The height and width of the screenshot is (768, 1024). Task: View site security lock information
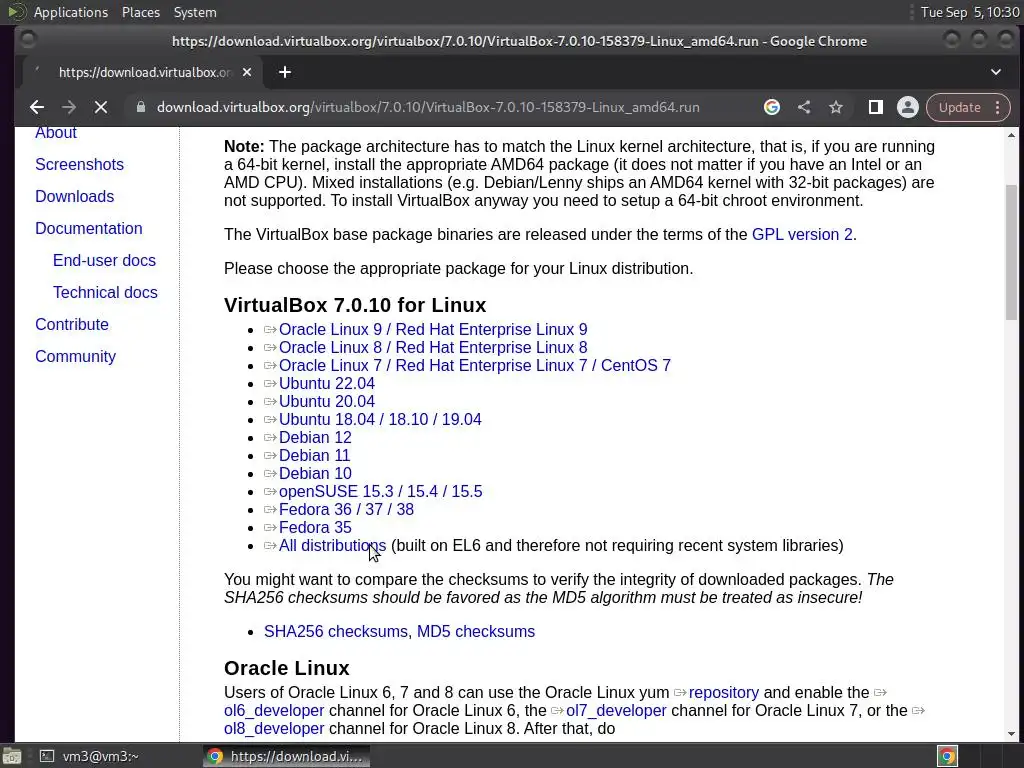click(x=140, y=107)
